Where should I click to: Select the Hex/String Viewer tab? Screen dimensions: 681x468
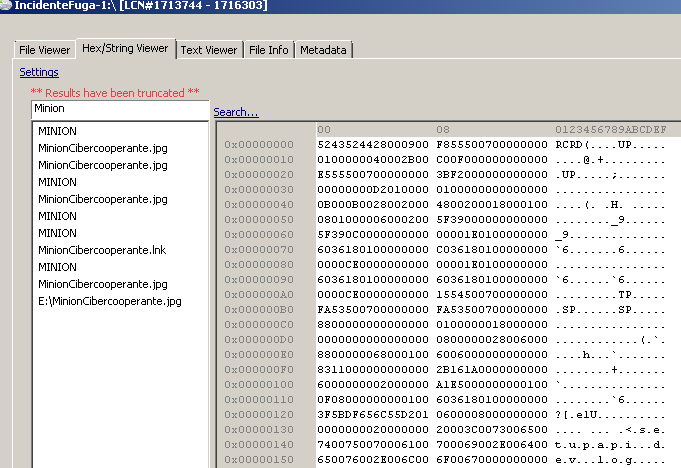pyautogui.click(x=126, y=48)
